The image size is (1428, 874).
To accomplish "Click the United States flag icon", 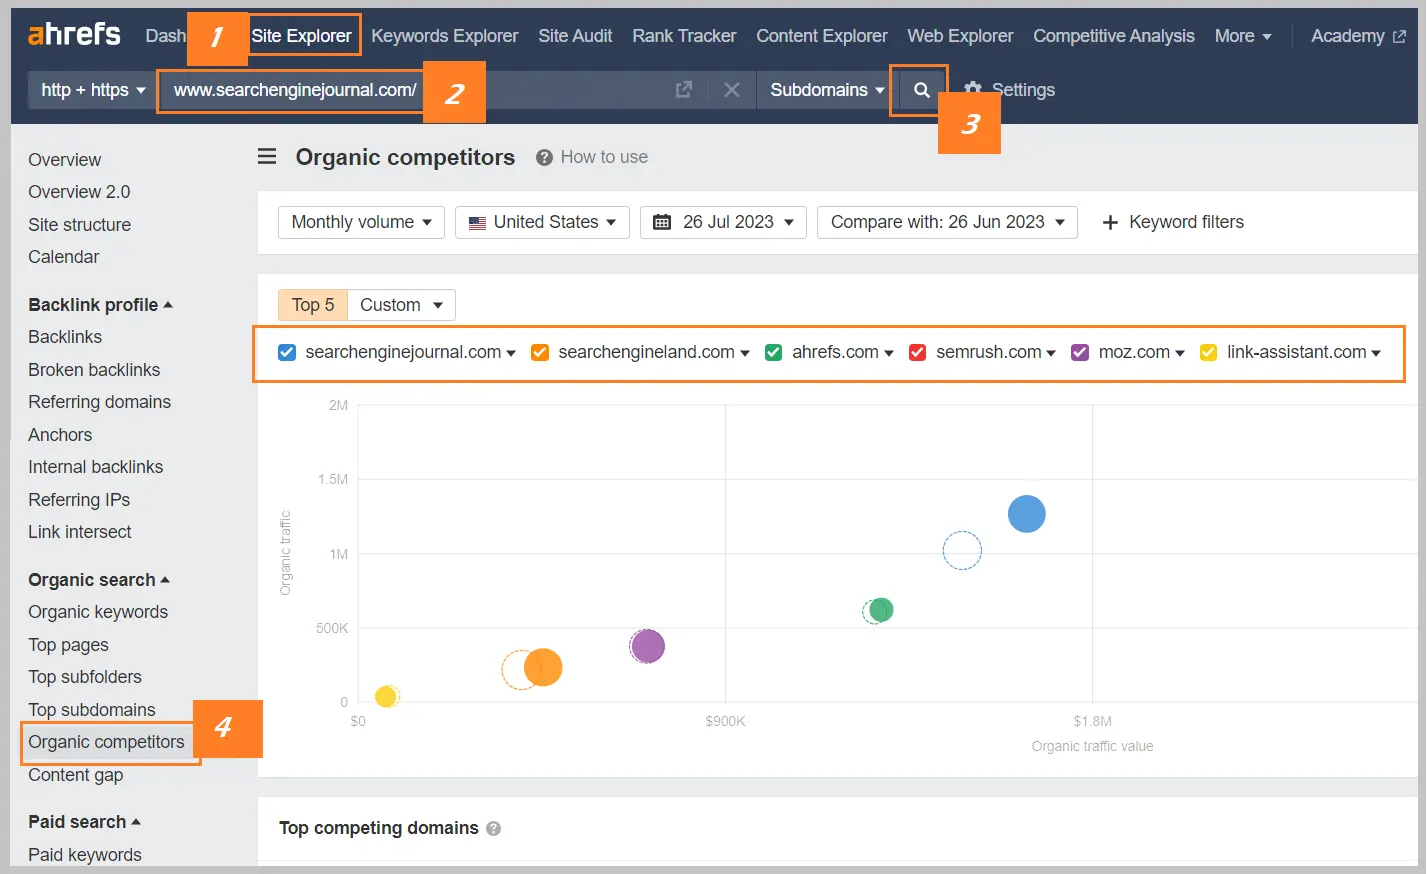I will (x=477, y=222).
